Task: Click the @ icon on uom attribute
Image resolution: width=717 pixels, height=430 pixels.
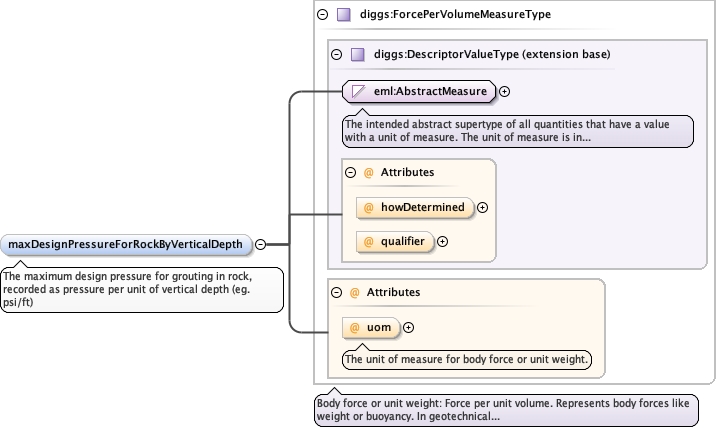Action: coord(354,327)
